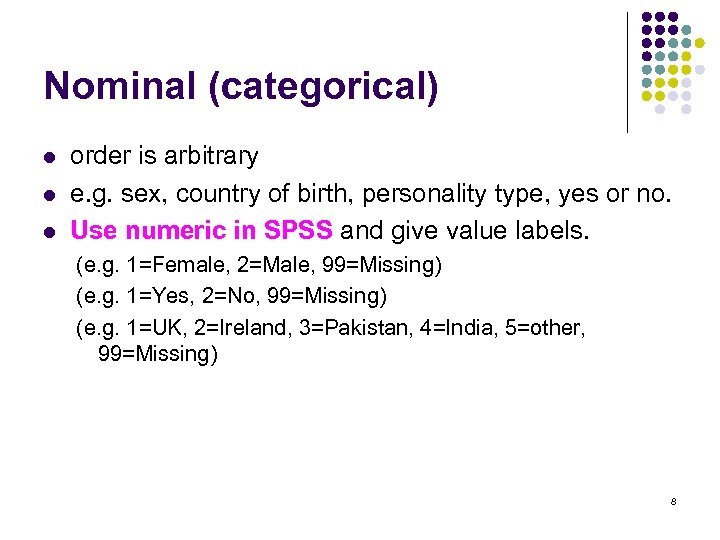Select the "1=Yes, 2=No, 99=Missing" example line

pyautogui.click(x=232, y=296)
